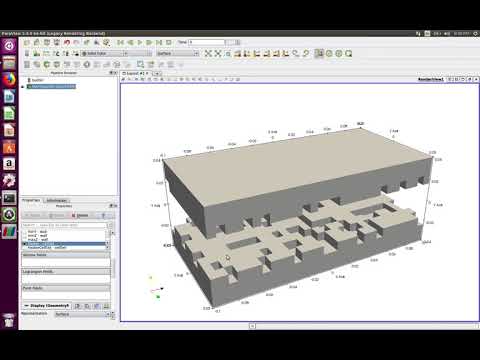Jump to last frame in animation controls
The image size is (480, 360).
point(159,42)
